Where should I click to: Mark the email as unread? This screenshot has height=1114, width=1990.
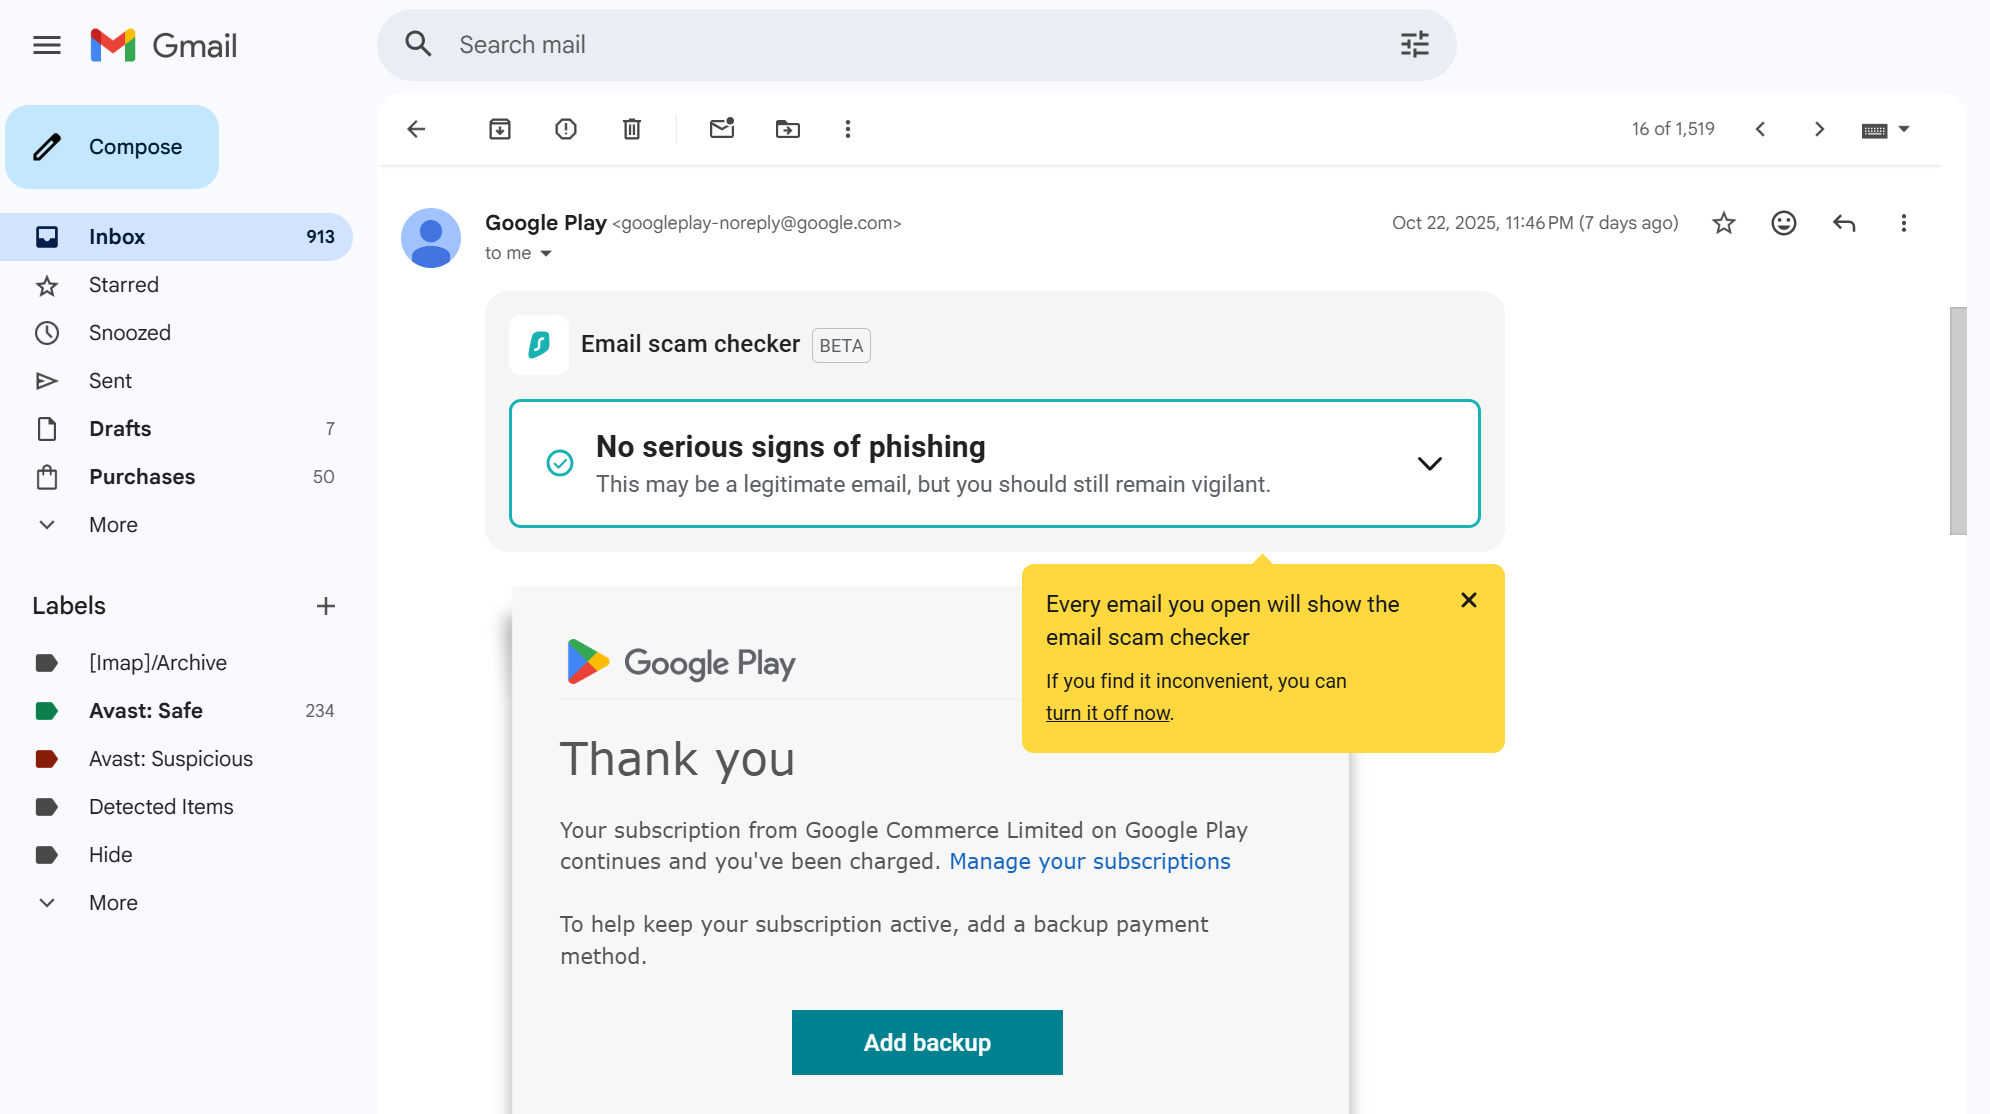(720, 129)
